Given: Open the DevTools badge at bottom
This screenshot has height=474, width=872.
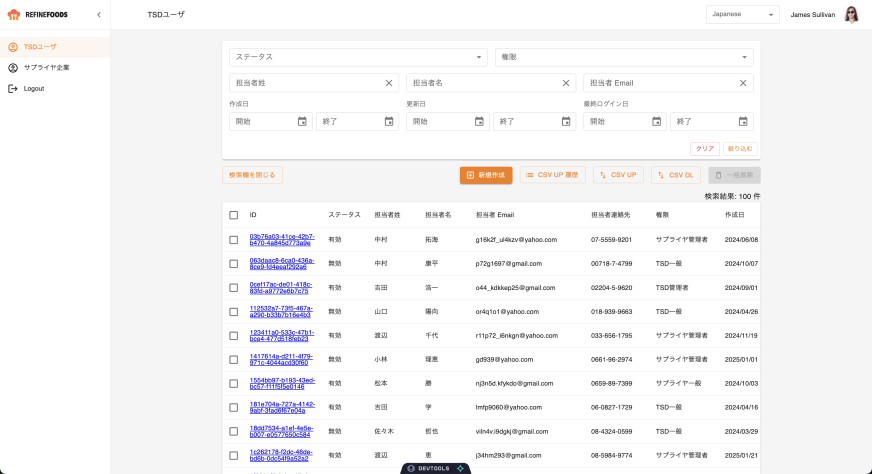Looking at the screenshot, I should point(435,468).
